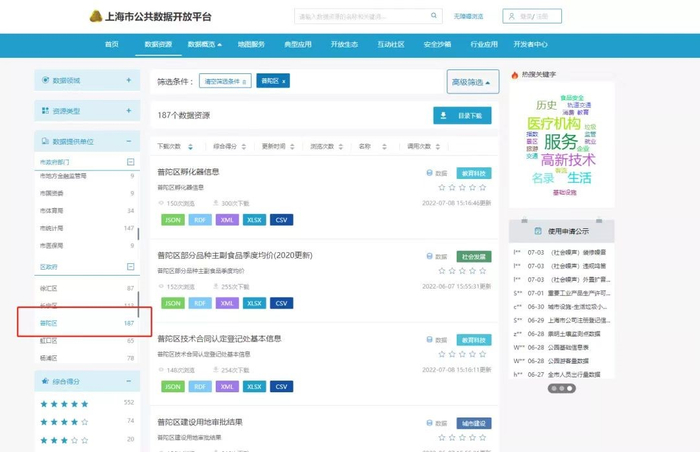Click JSON badge for 普陀区技术合同认定登记处基本信息
Image resolution: width=700 pixels, height=452 pixels.
(173, 386)
